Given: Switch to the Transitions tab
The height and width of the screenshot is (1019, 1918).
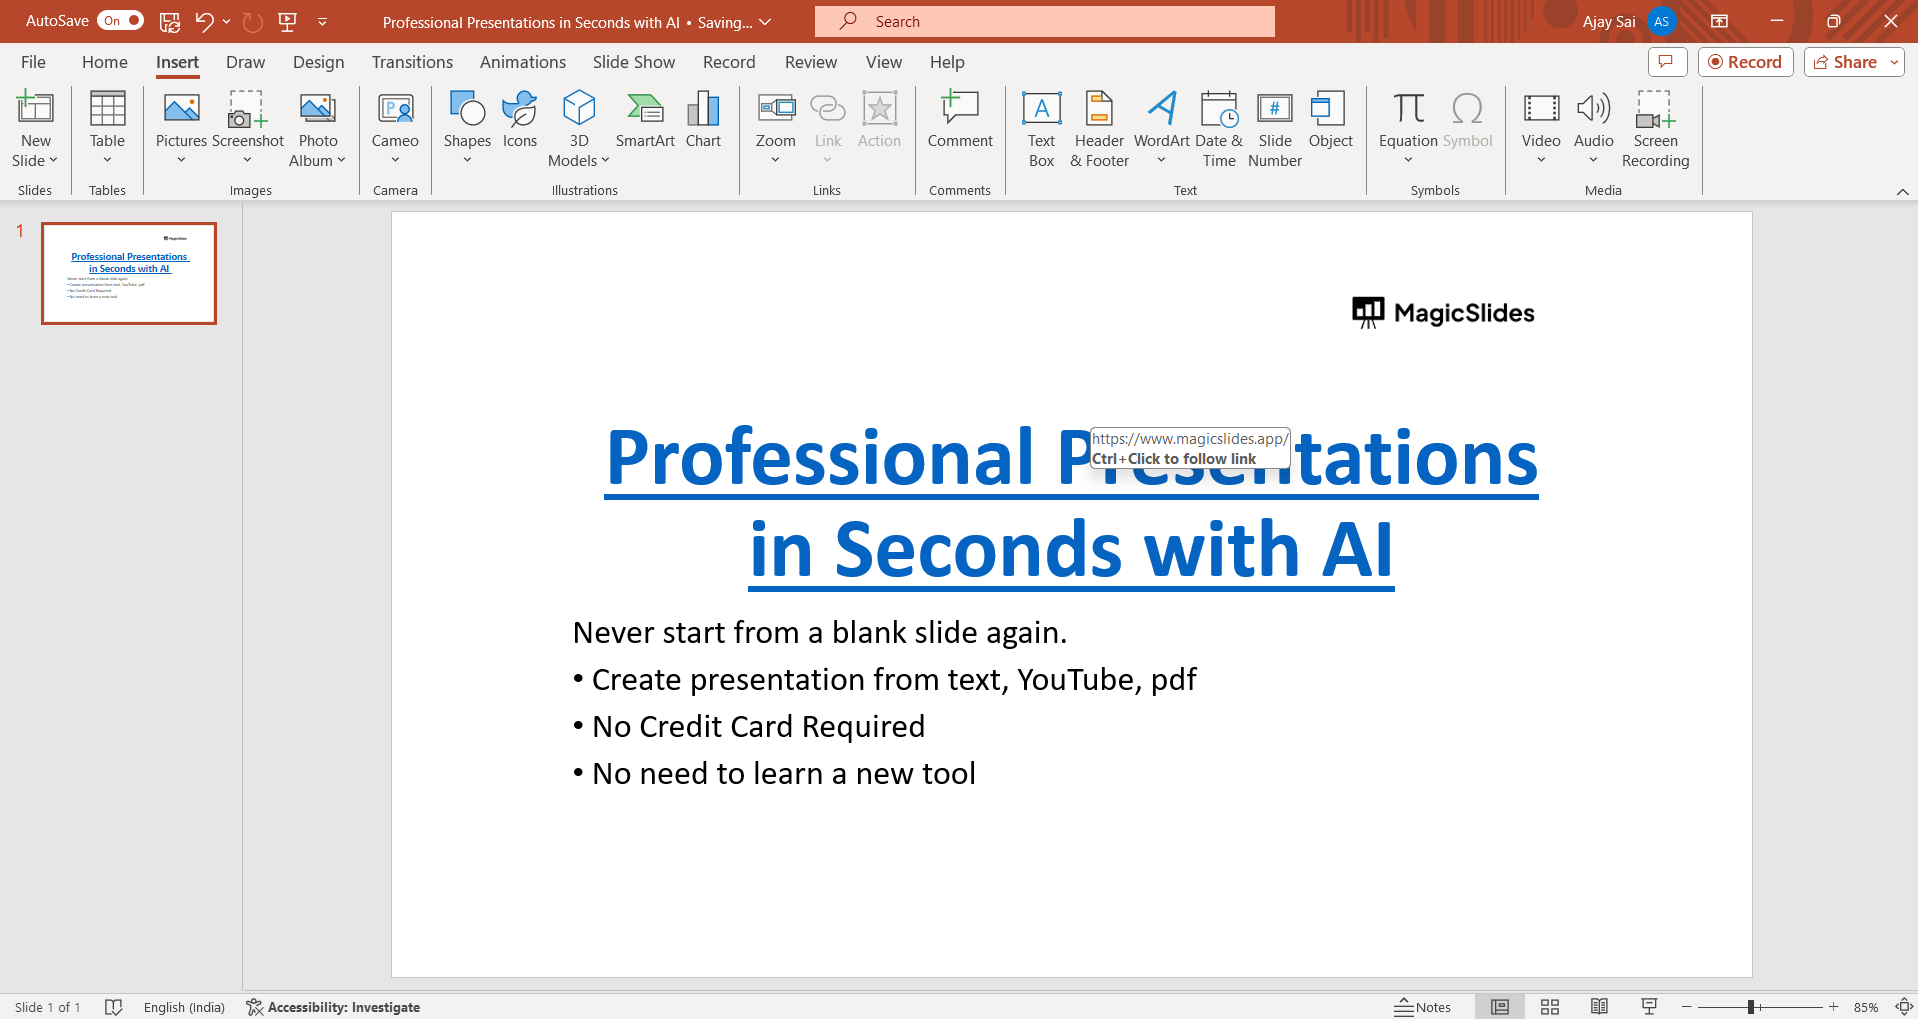Looking at the screenshot, I should [412, 62].
